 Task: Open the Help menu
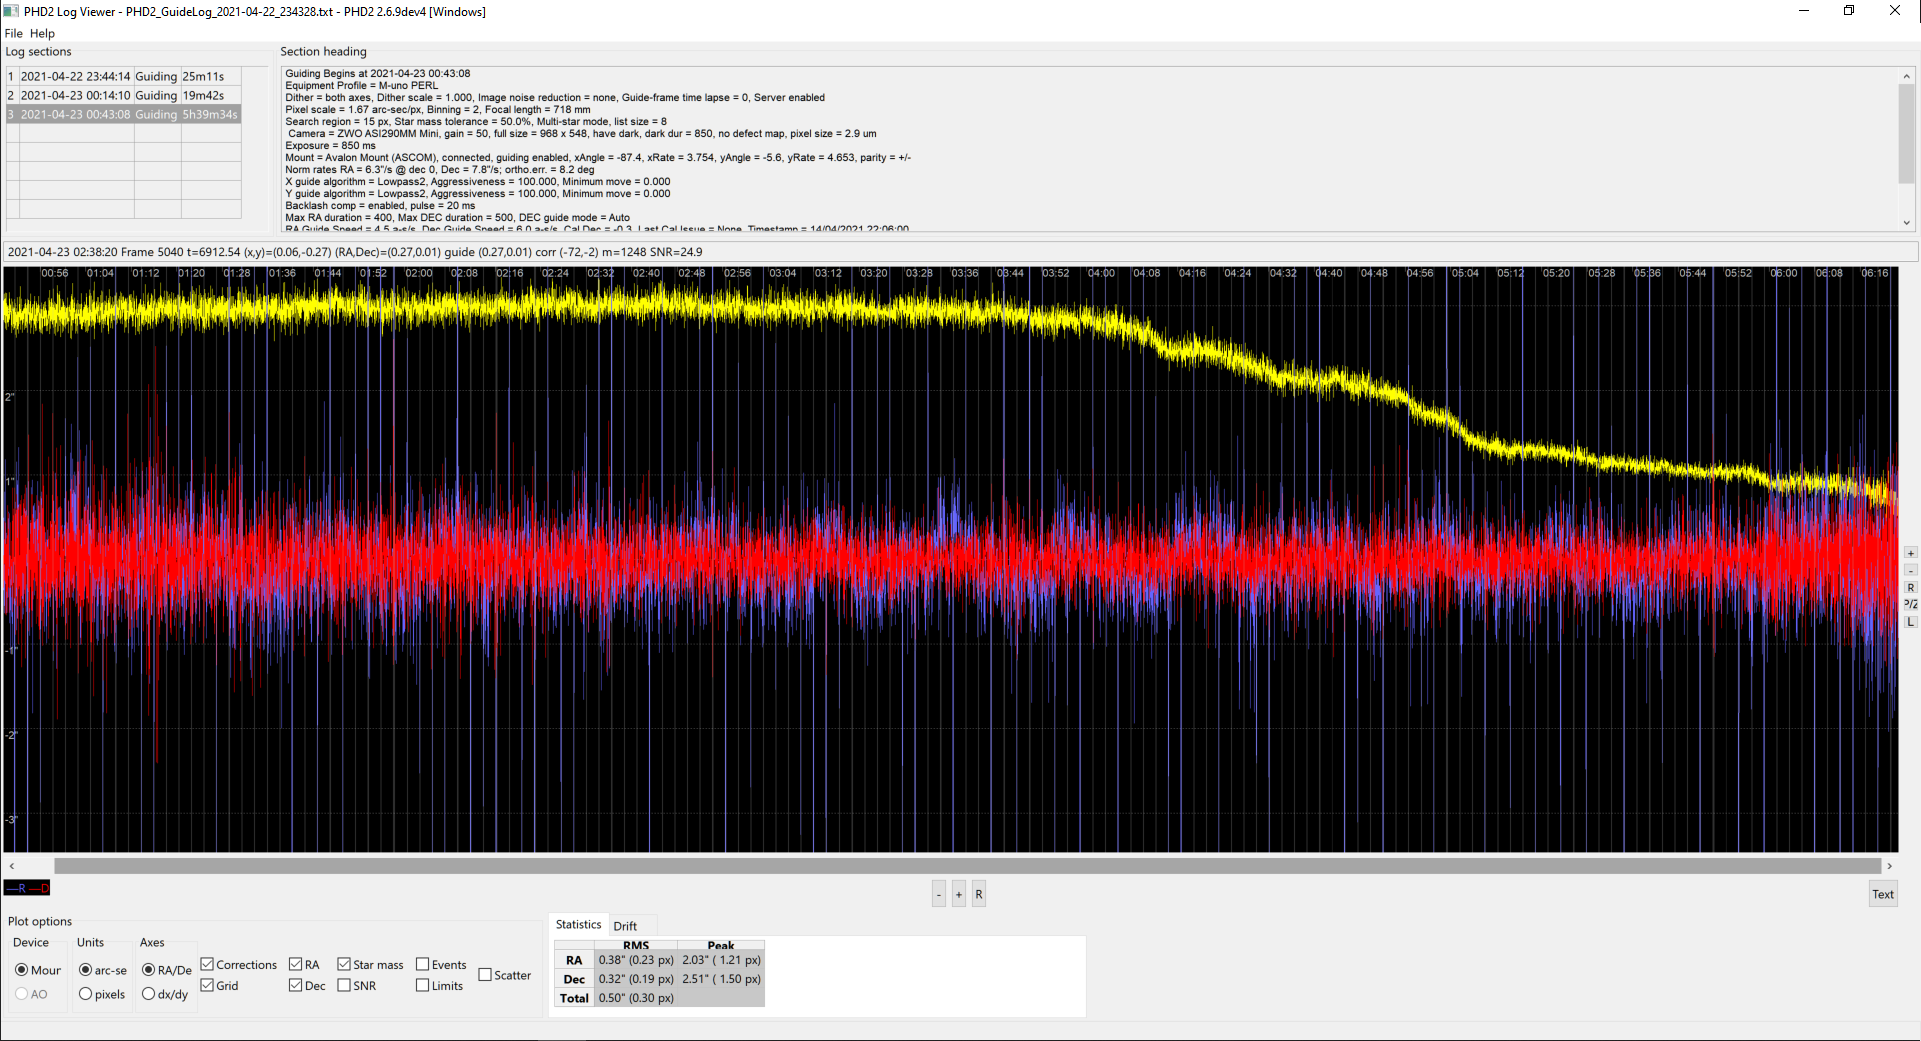[x=42, y=33]
